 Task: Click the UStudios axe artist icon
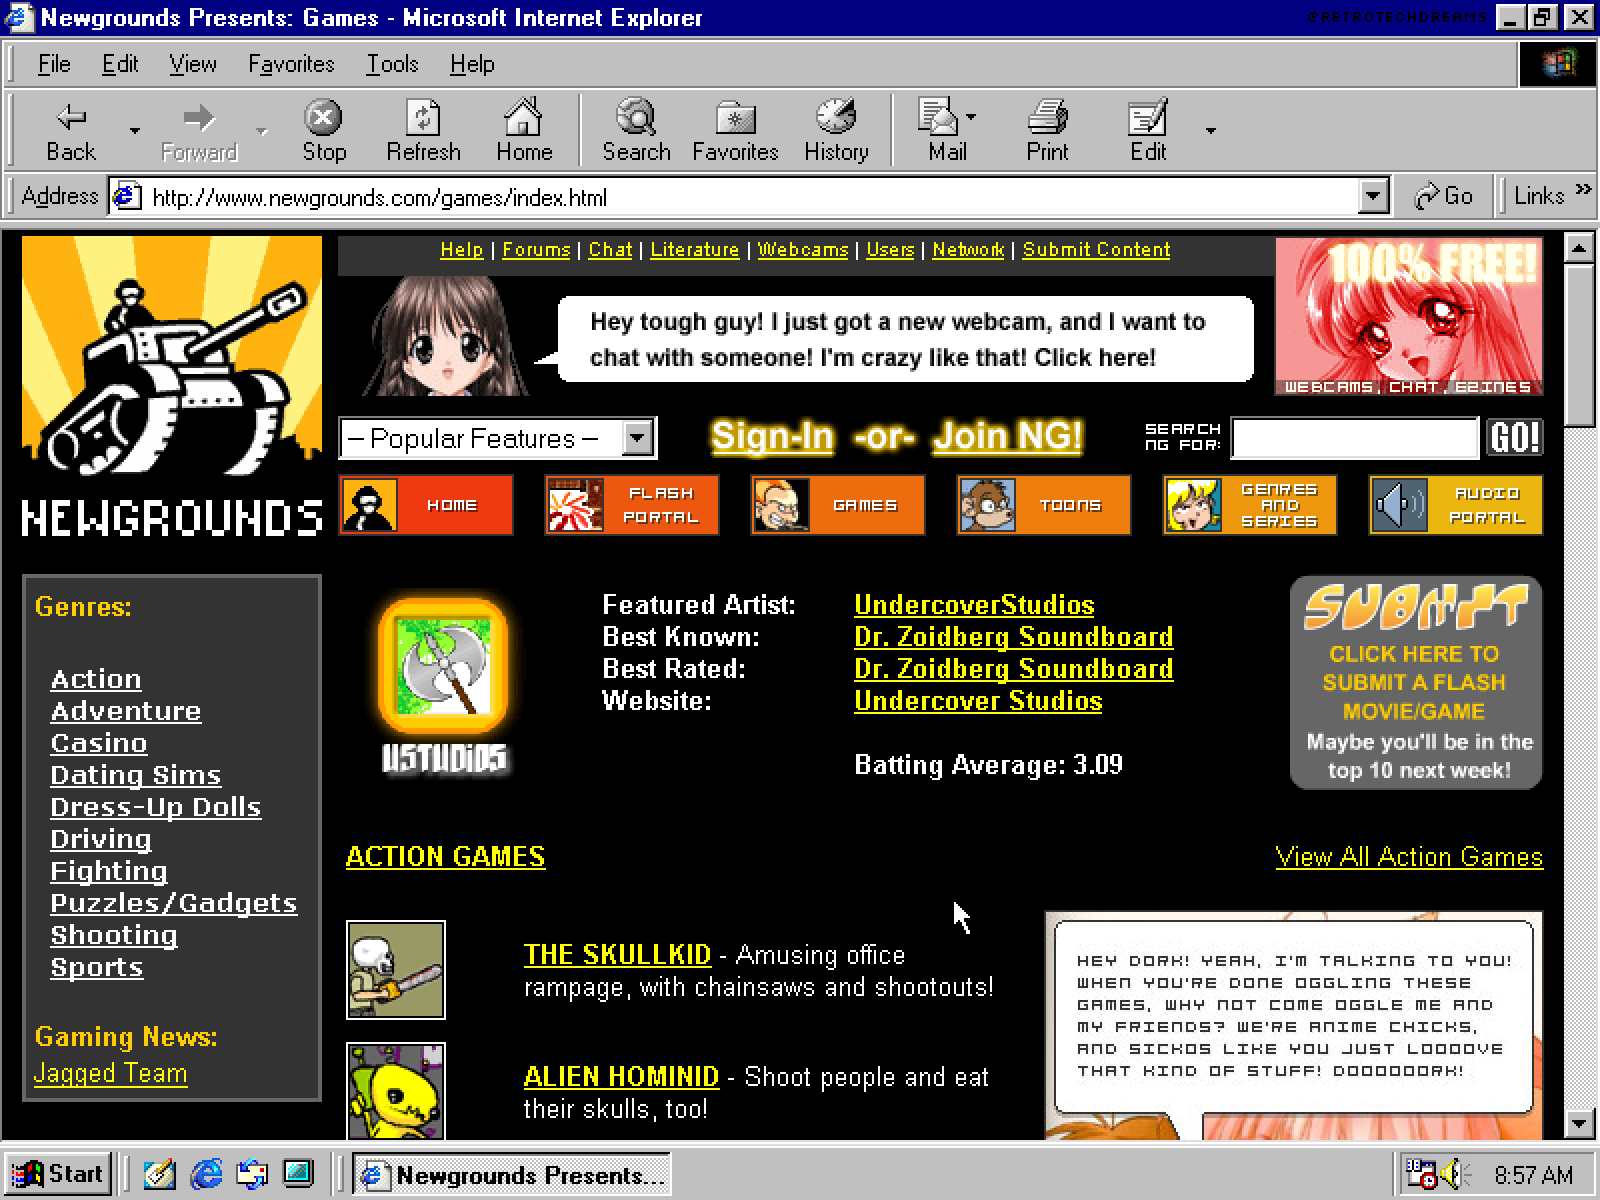tap(444, 668)
